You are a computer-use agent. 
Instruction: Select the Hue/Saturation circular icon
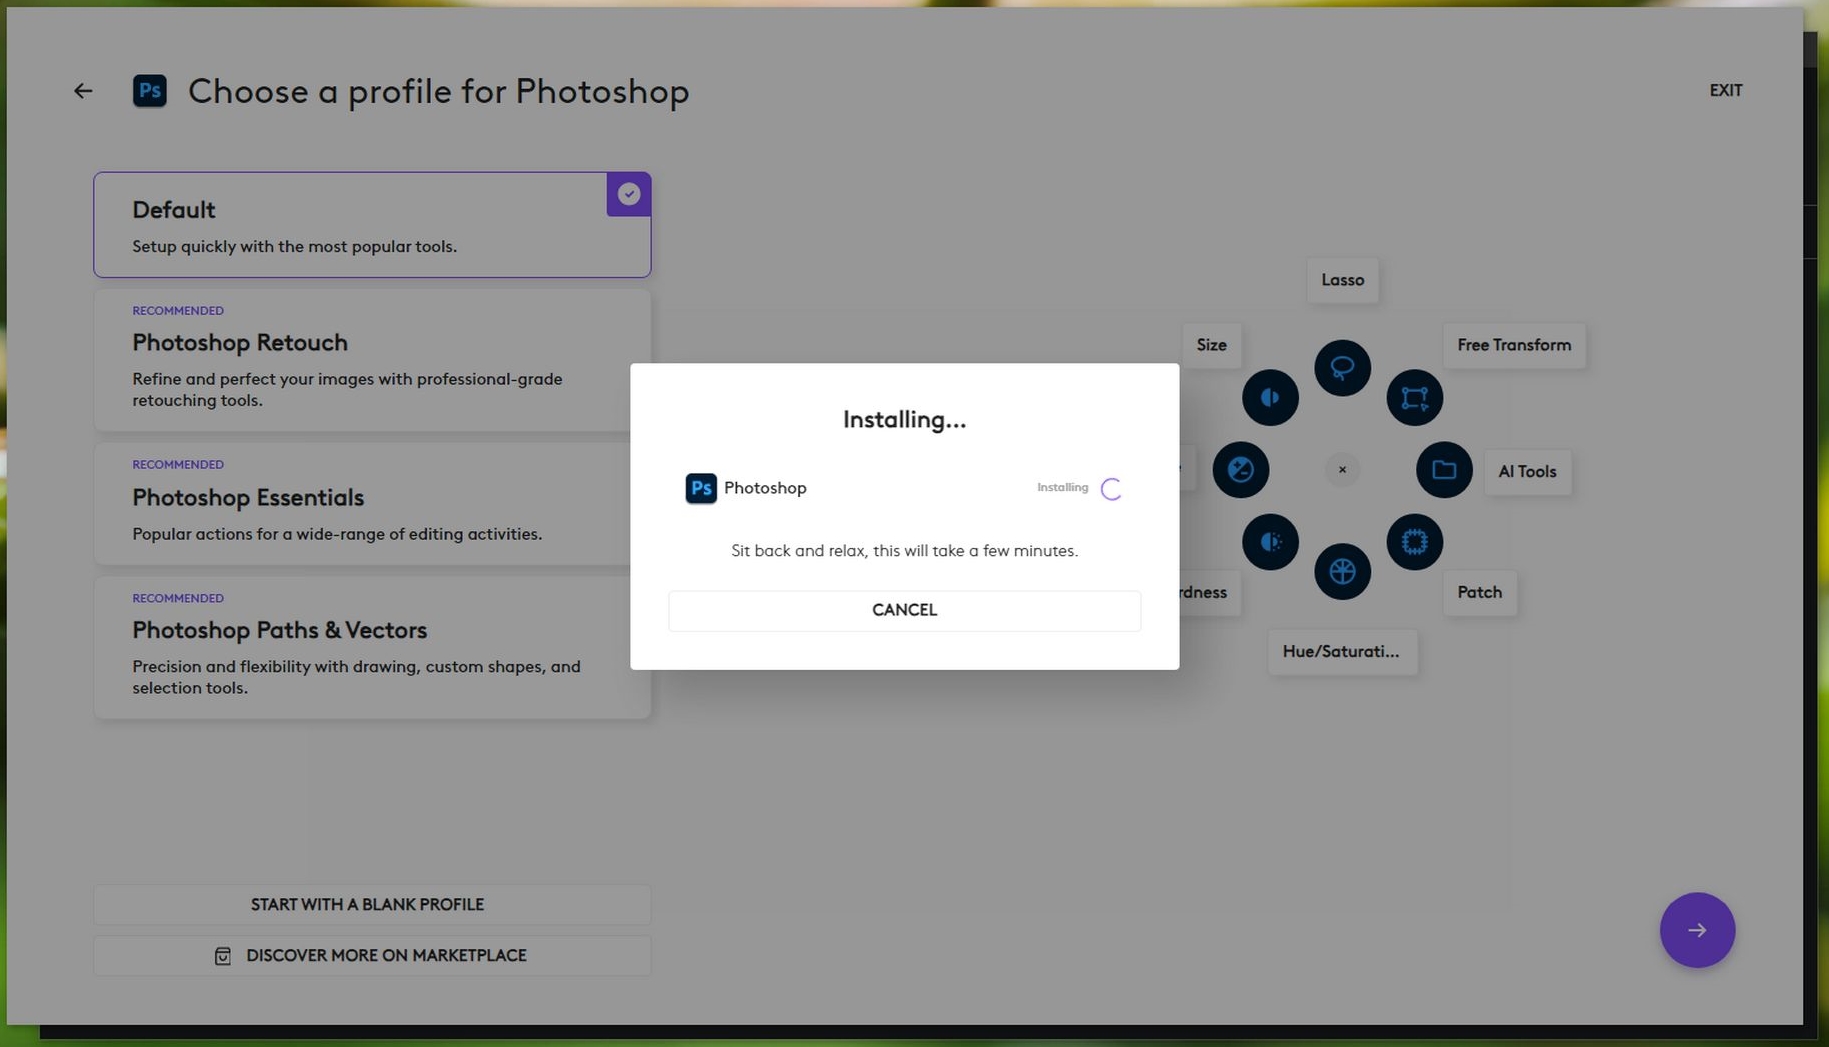pos(1342,572)
